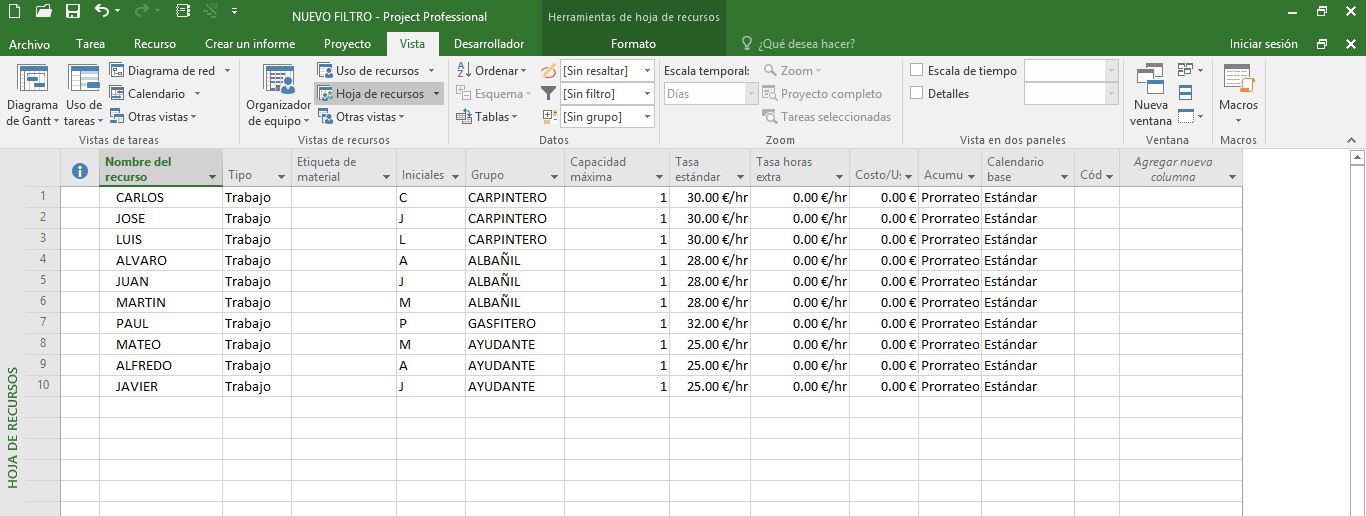
Task: Open Otras vistas in Vistas de tareas
Action: click(153, 117)
